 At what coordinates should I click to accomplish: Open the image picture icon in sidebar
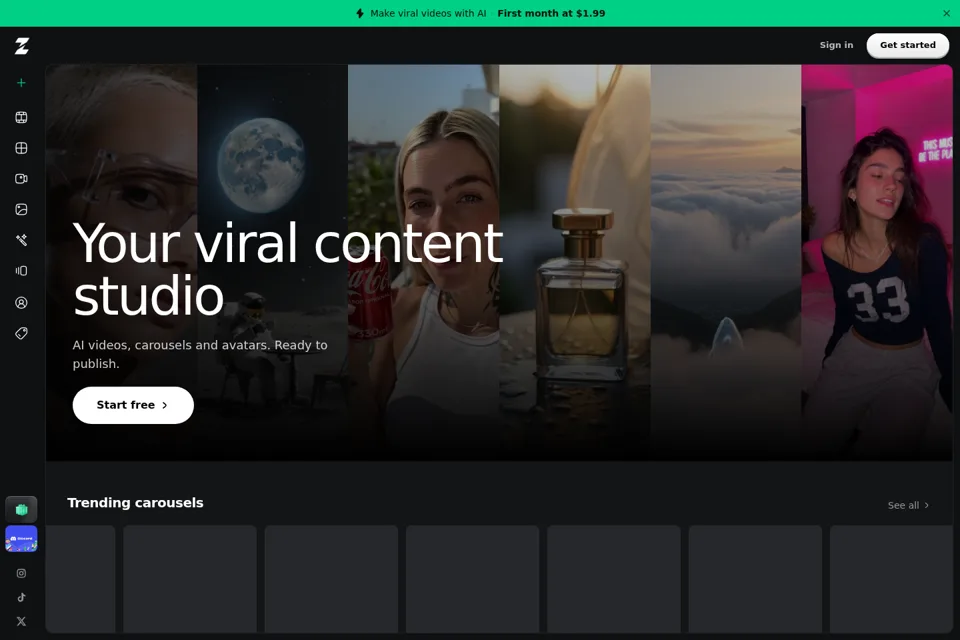[x=21, y=209]
